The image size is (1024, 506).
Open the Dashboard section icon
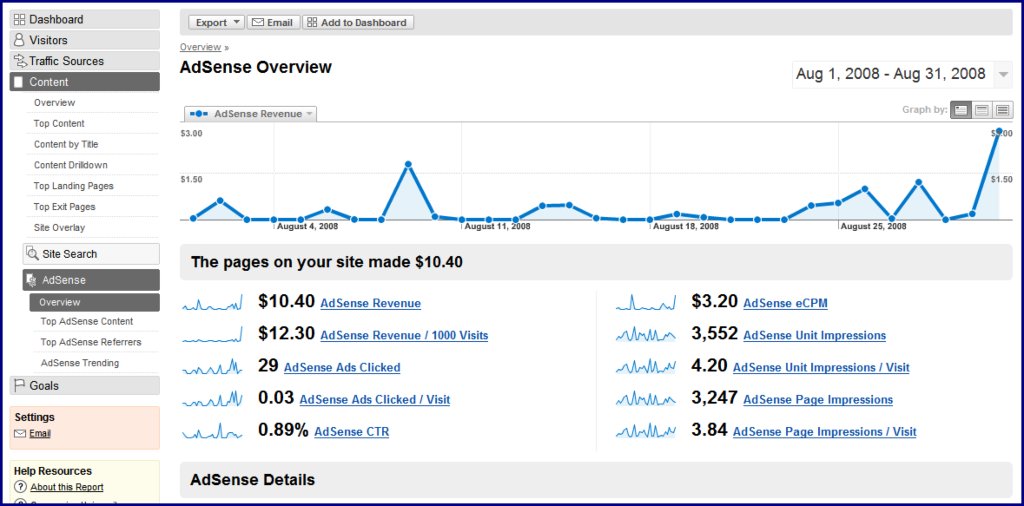(20, 20)
